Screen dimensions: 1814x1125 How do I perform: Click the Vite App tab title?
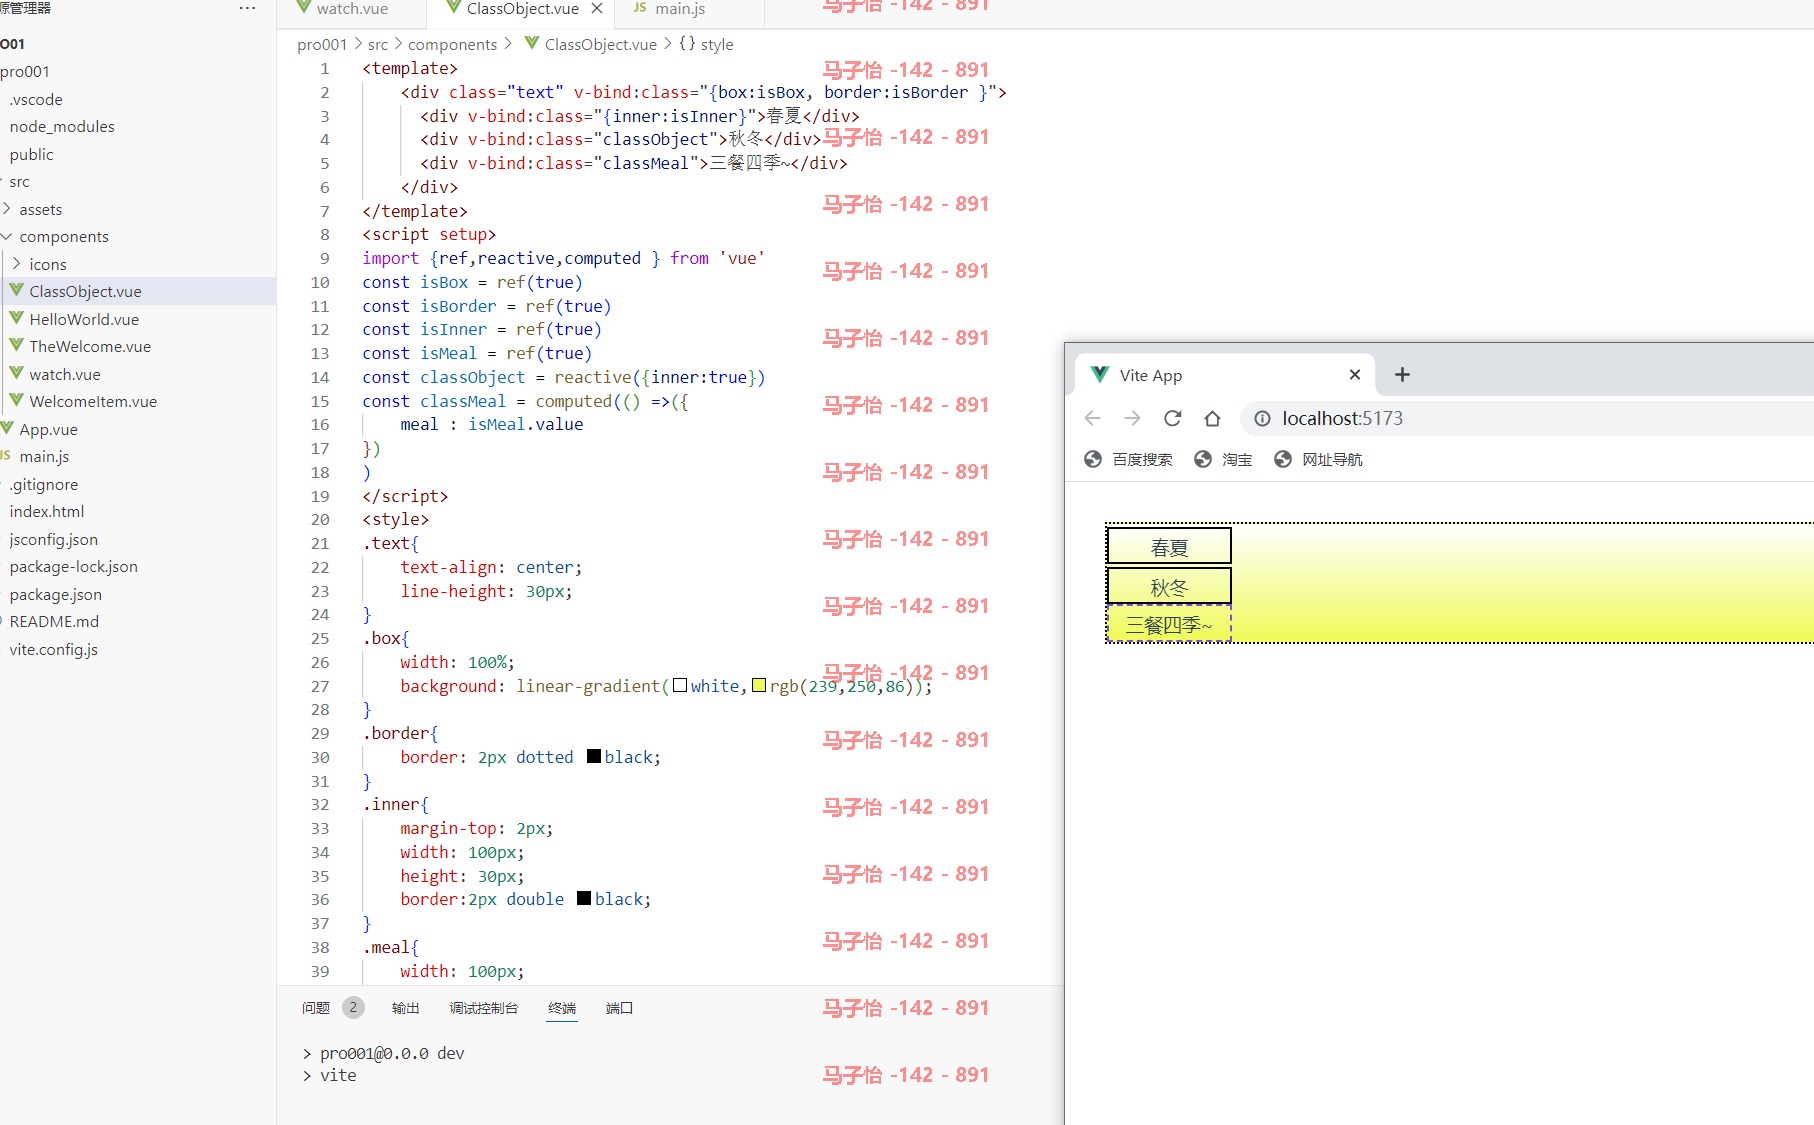[1151, 375]
